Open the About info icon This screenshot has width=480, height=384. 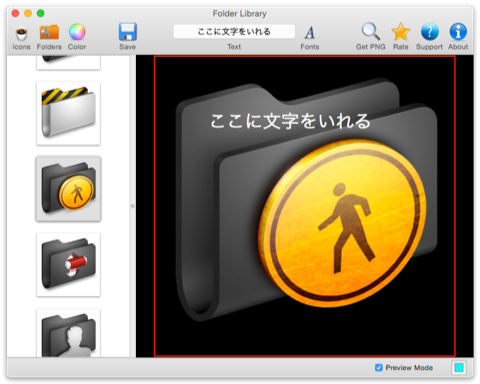click(458, 32)
